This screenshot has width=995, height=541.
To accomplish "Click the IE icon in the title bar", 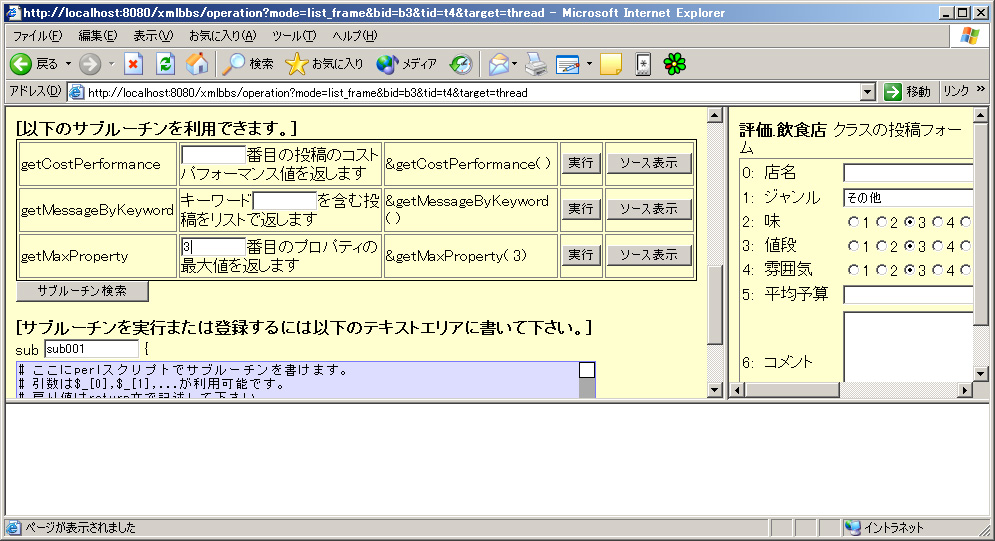I will pyautogui.click(x=13, y=13).
